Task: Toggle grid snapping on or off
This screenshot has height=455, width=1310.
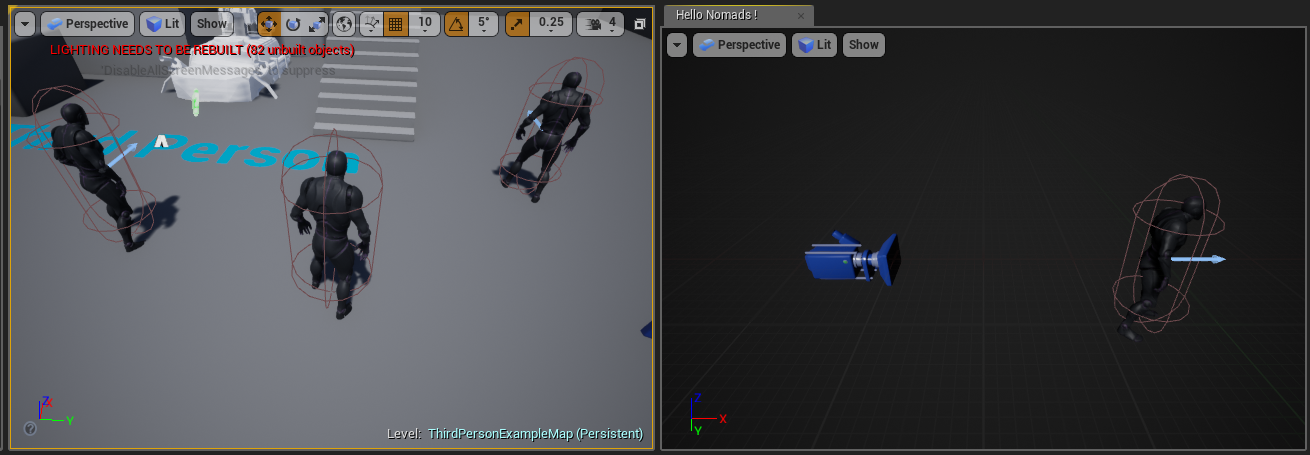Action: [x=396, y=23]
